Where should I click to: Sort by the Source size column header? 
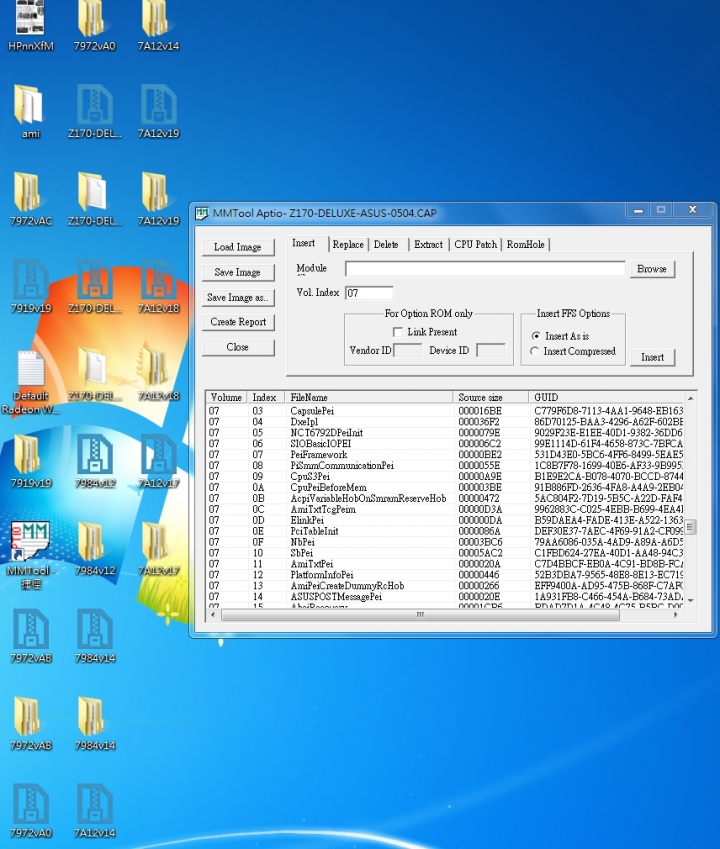(491, 397)
